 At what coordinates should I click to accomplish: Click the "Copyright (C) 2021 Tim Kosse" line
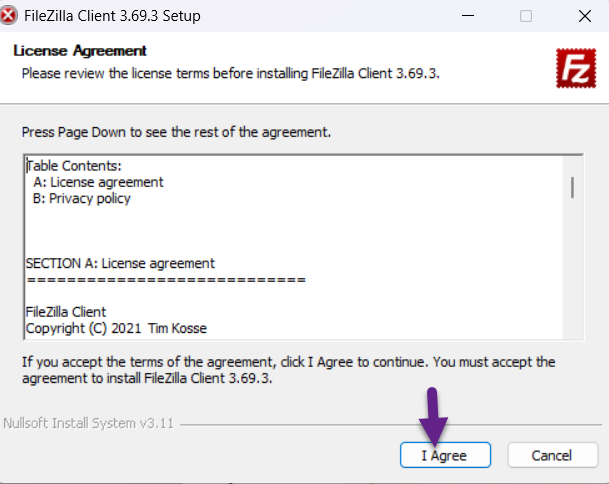[117, 328]
